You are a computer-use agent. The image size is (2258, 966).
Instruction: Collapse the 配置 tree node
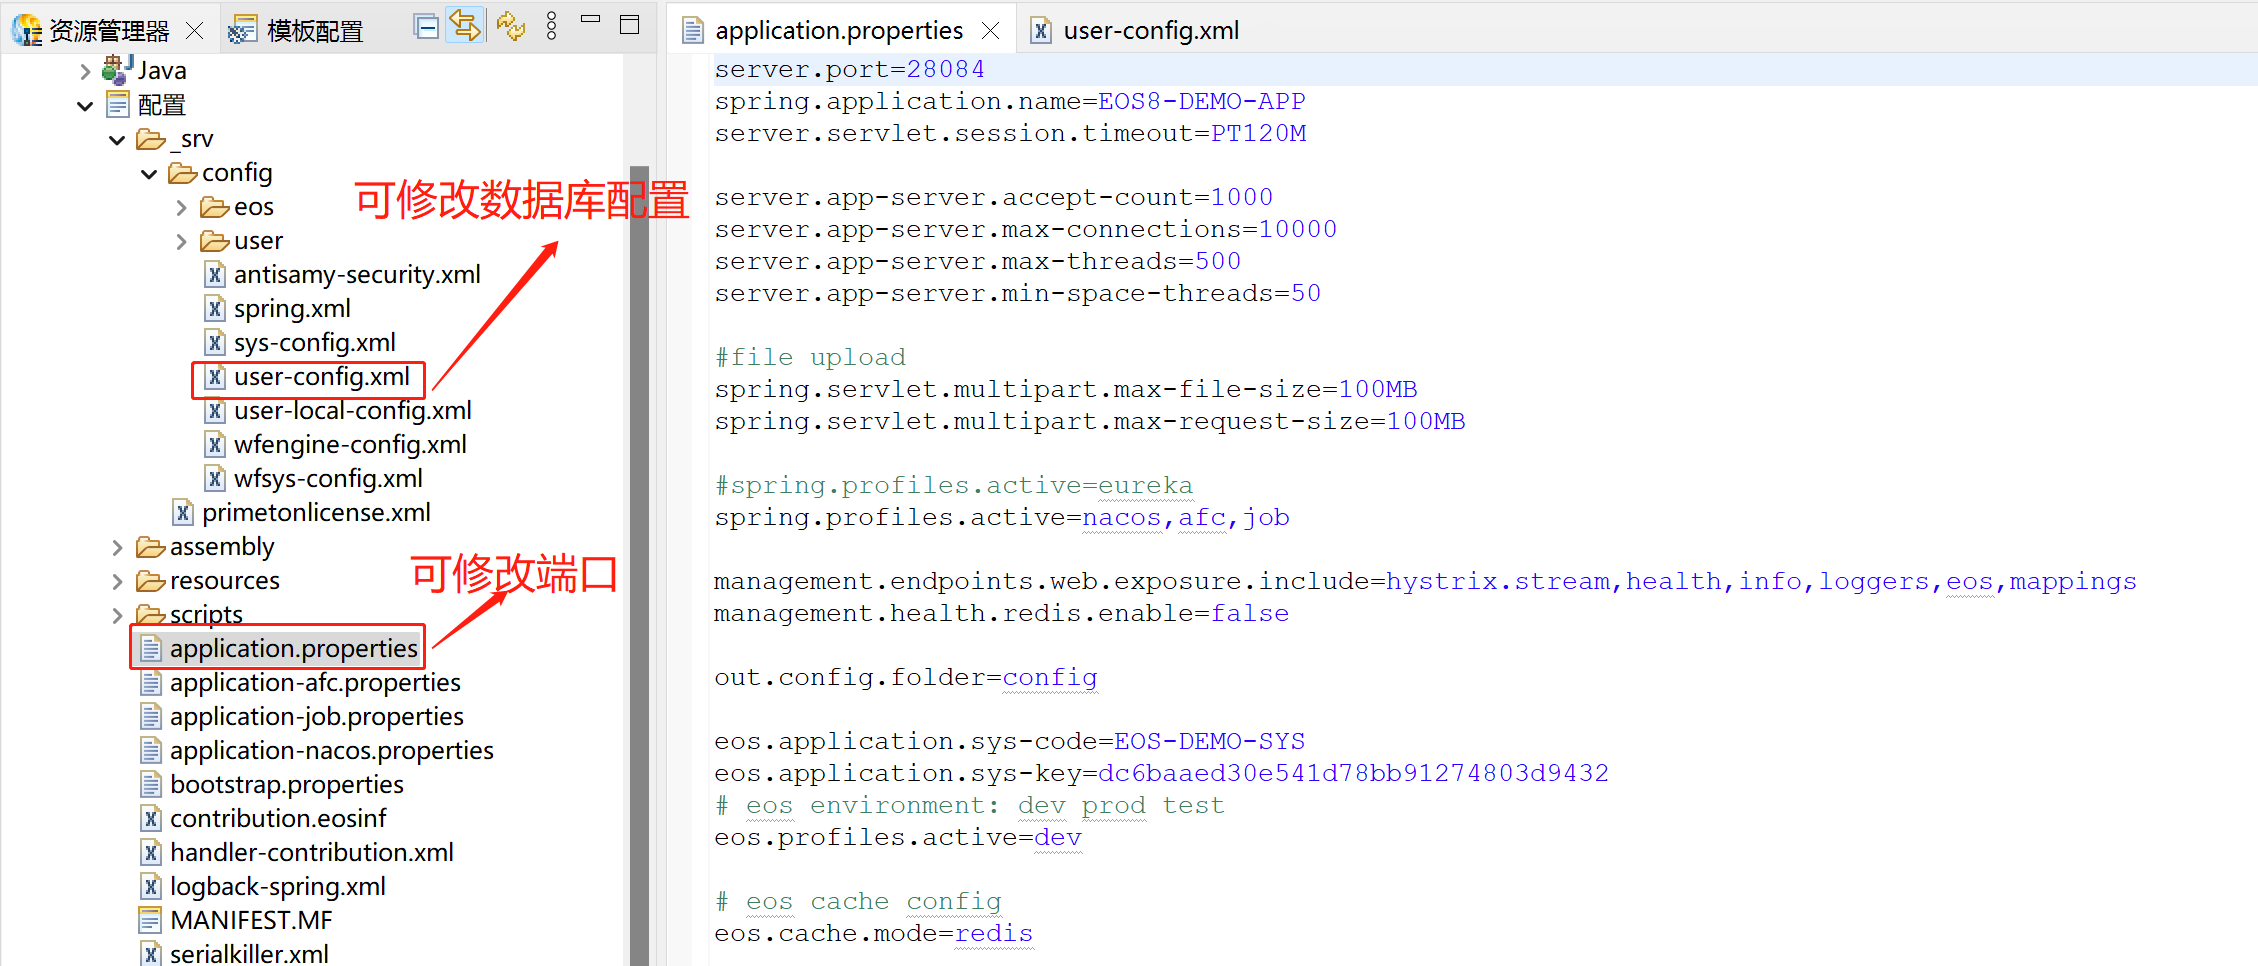click(85, 105)
